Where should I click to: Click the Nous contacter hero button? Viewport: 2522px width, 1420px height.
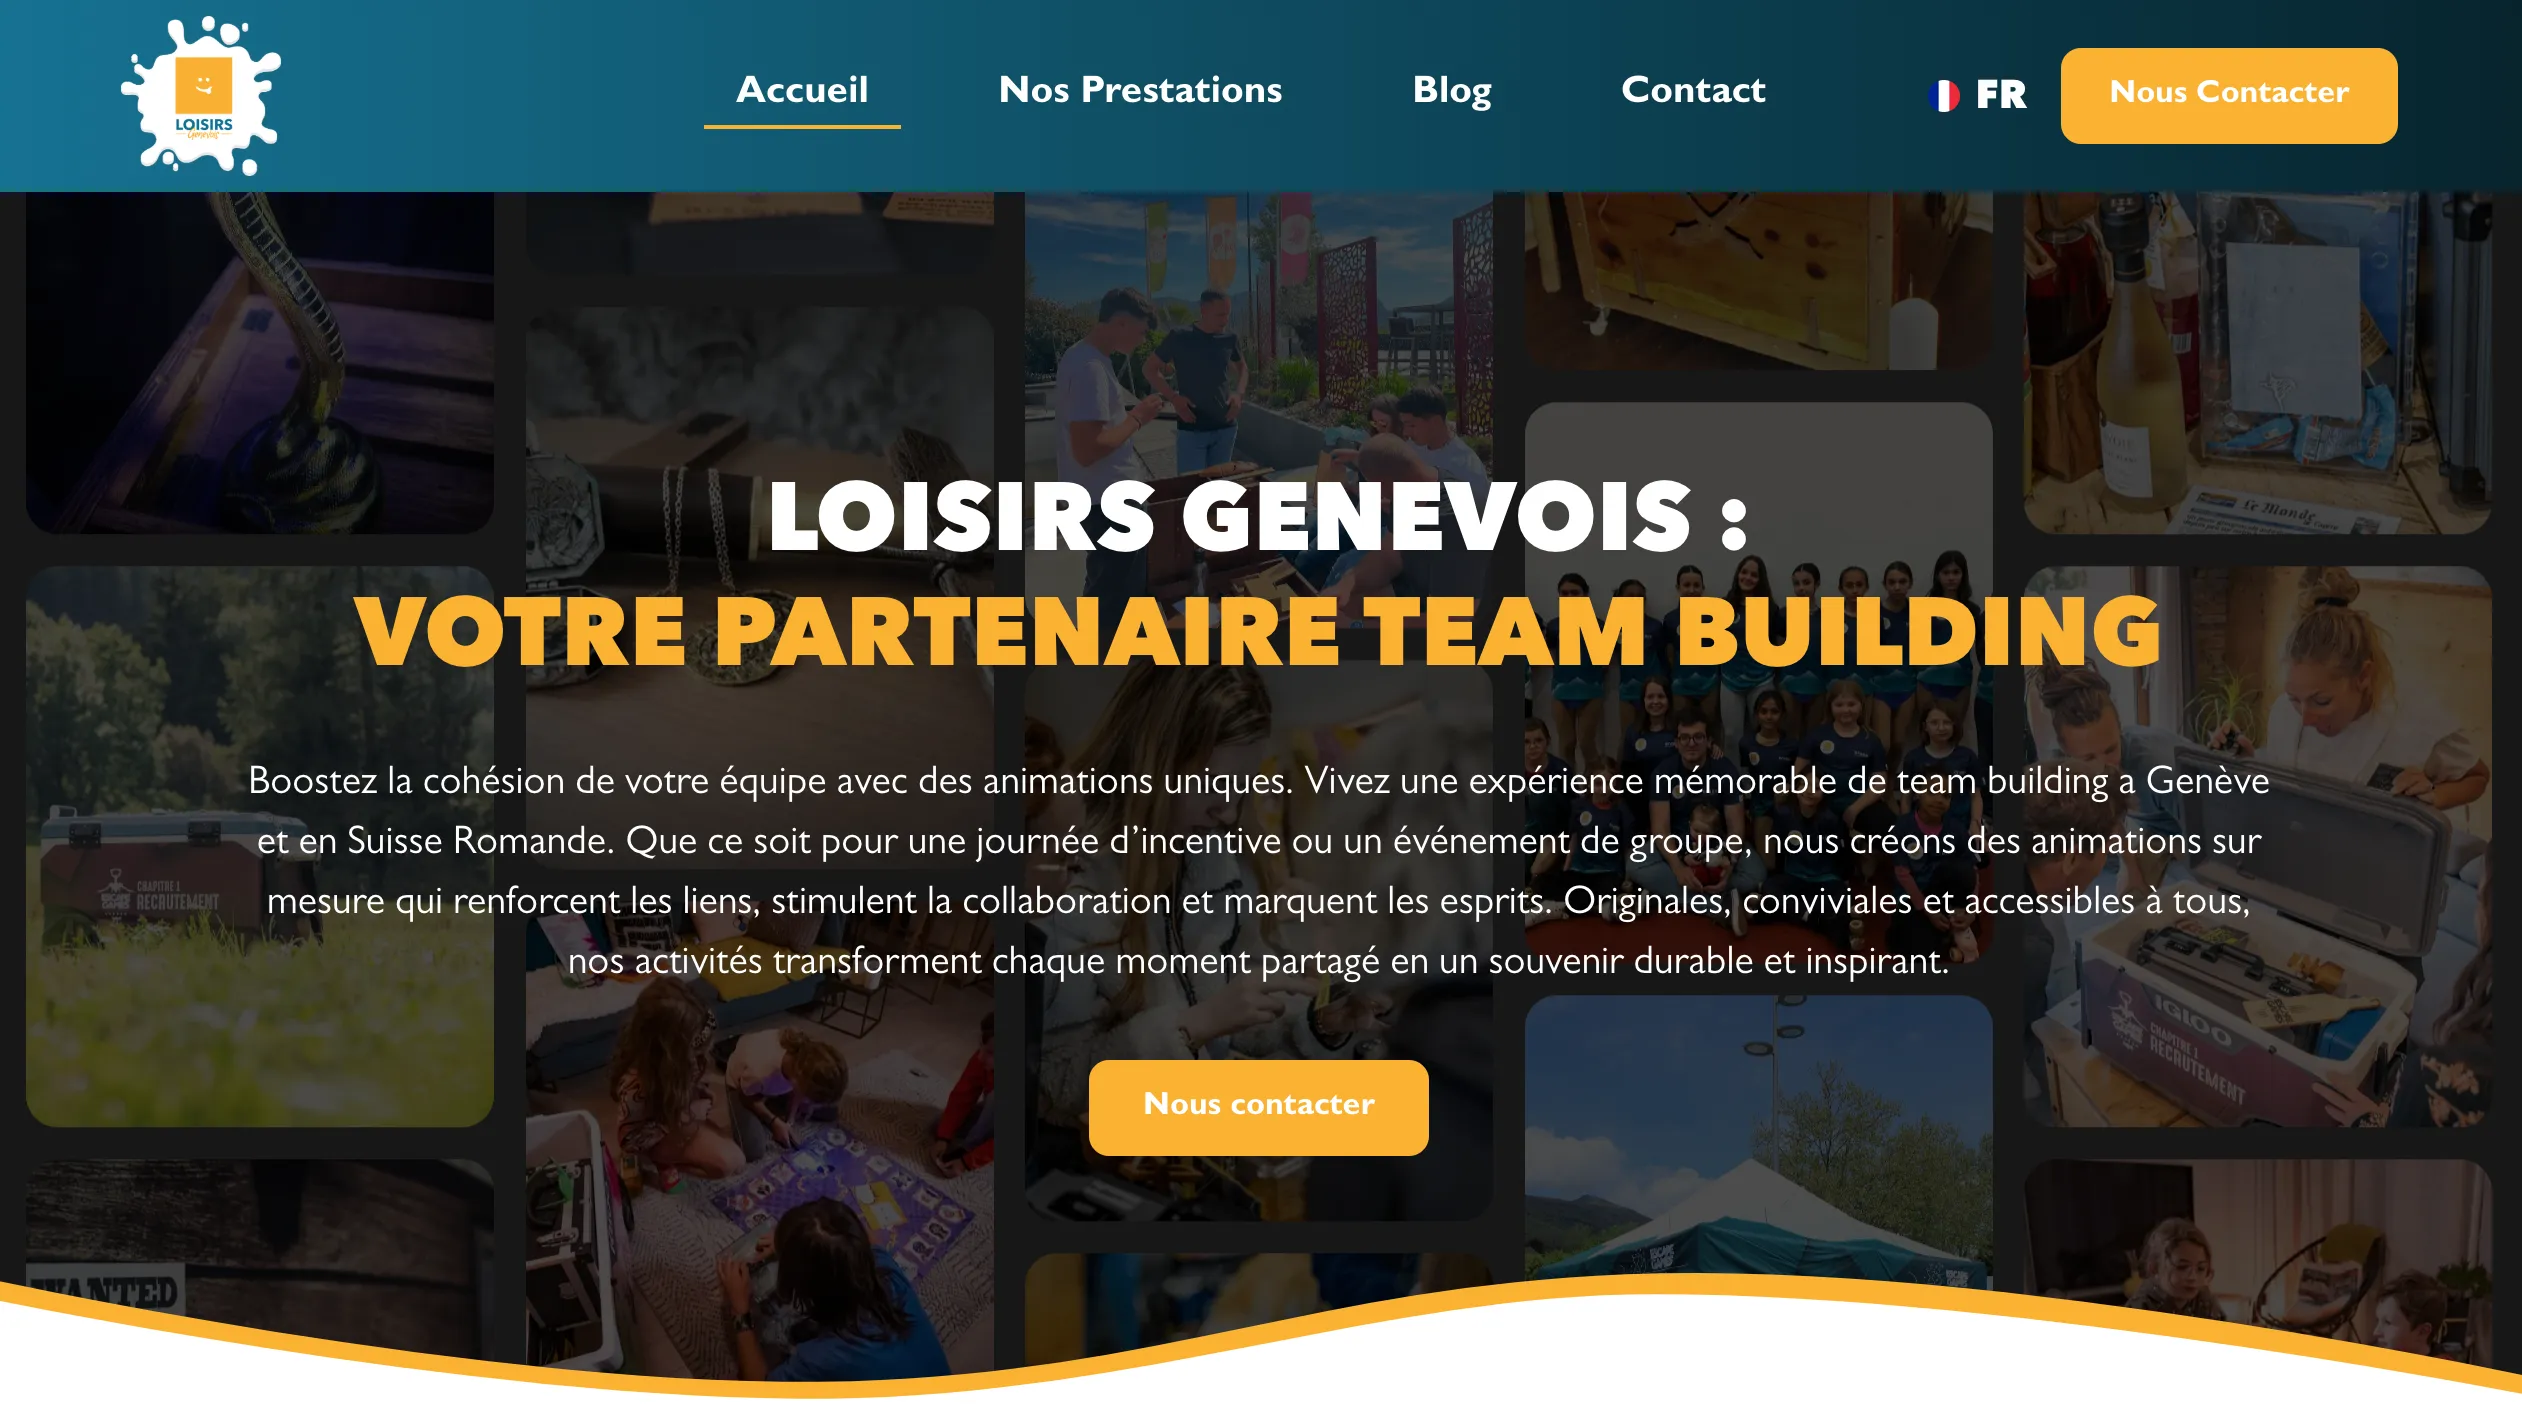coord(1258,1106)
